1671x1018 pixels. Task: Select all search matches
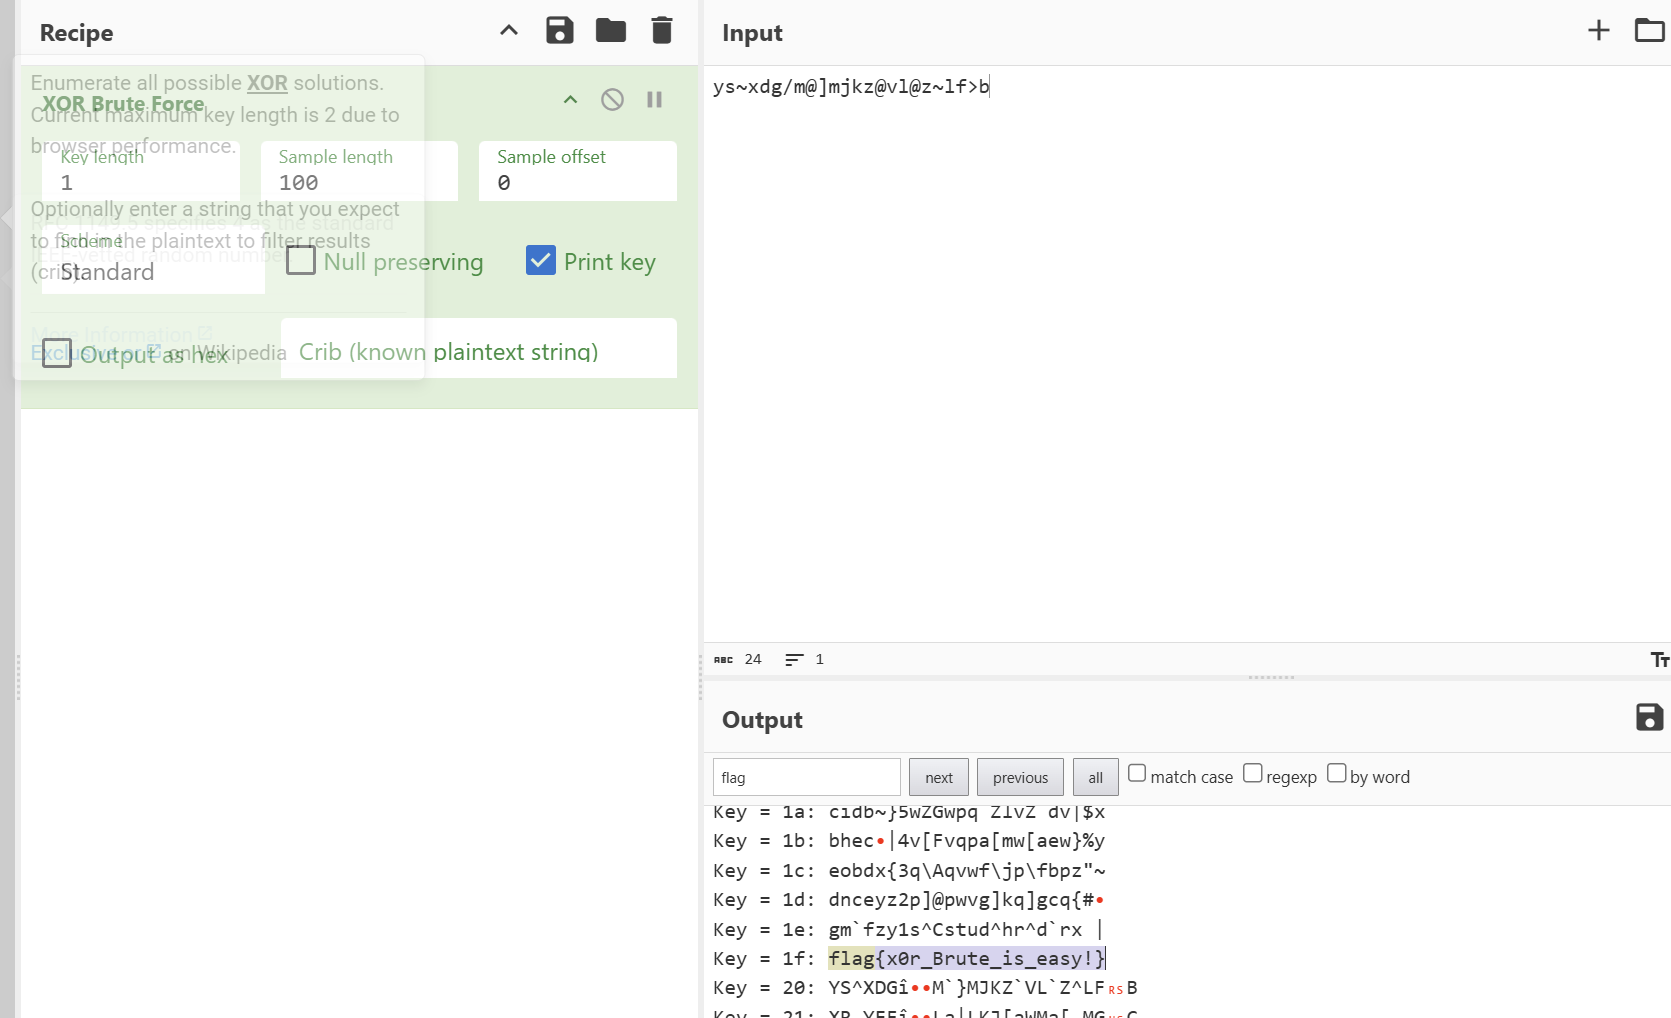[1095, 777]
